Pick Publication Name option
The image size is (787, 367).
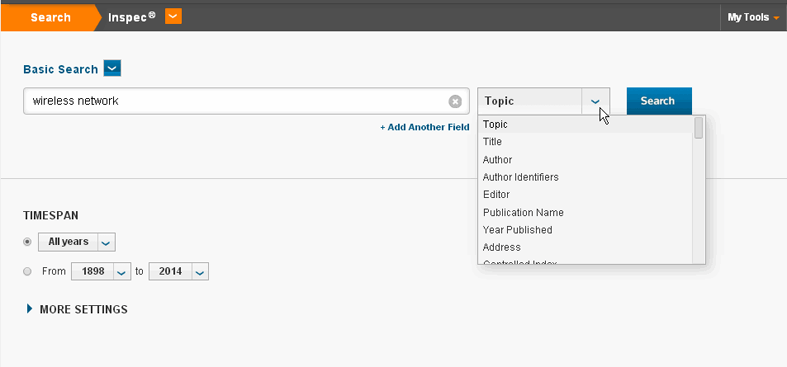(x=586, y=212)
